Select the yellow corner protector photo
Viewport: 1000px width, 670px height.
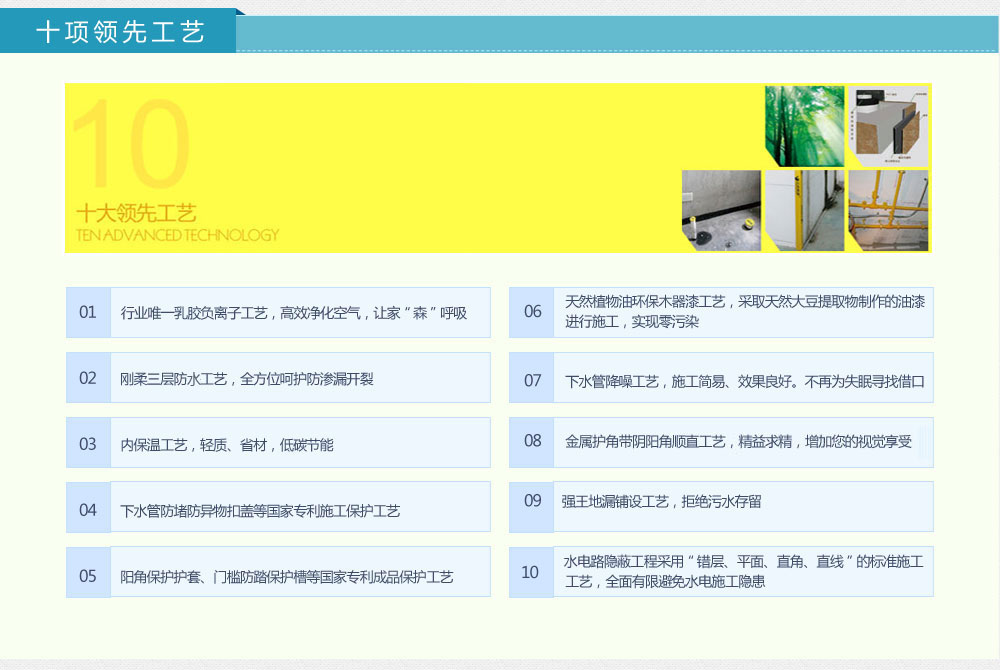pos(804,210)
